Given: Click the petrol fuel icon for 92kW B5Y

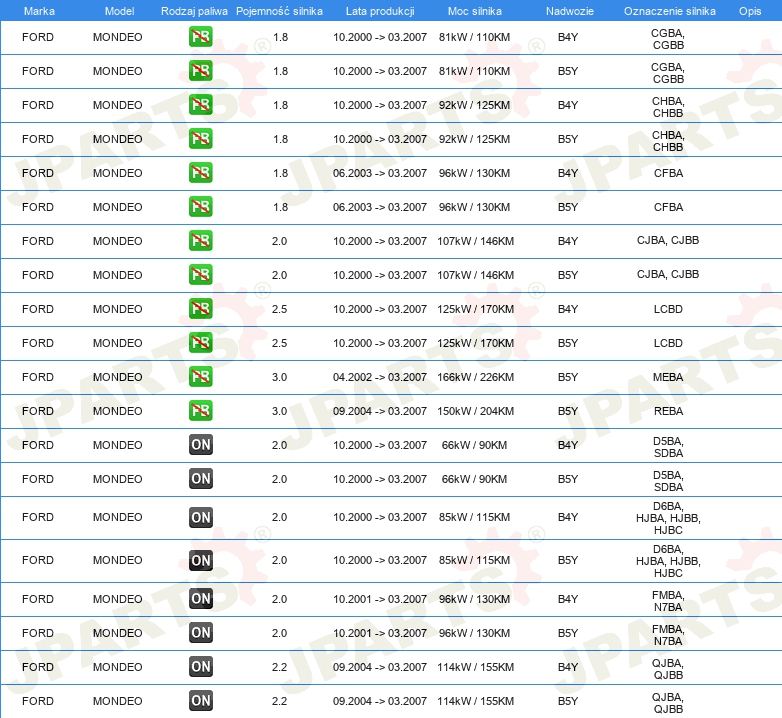Looking at the screenshot, I should click(x=200, y=139).
